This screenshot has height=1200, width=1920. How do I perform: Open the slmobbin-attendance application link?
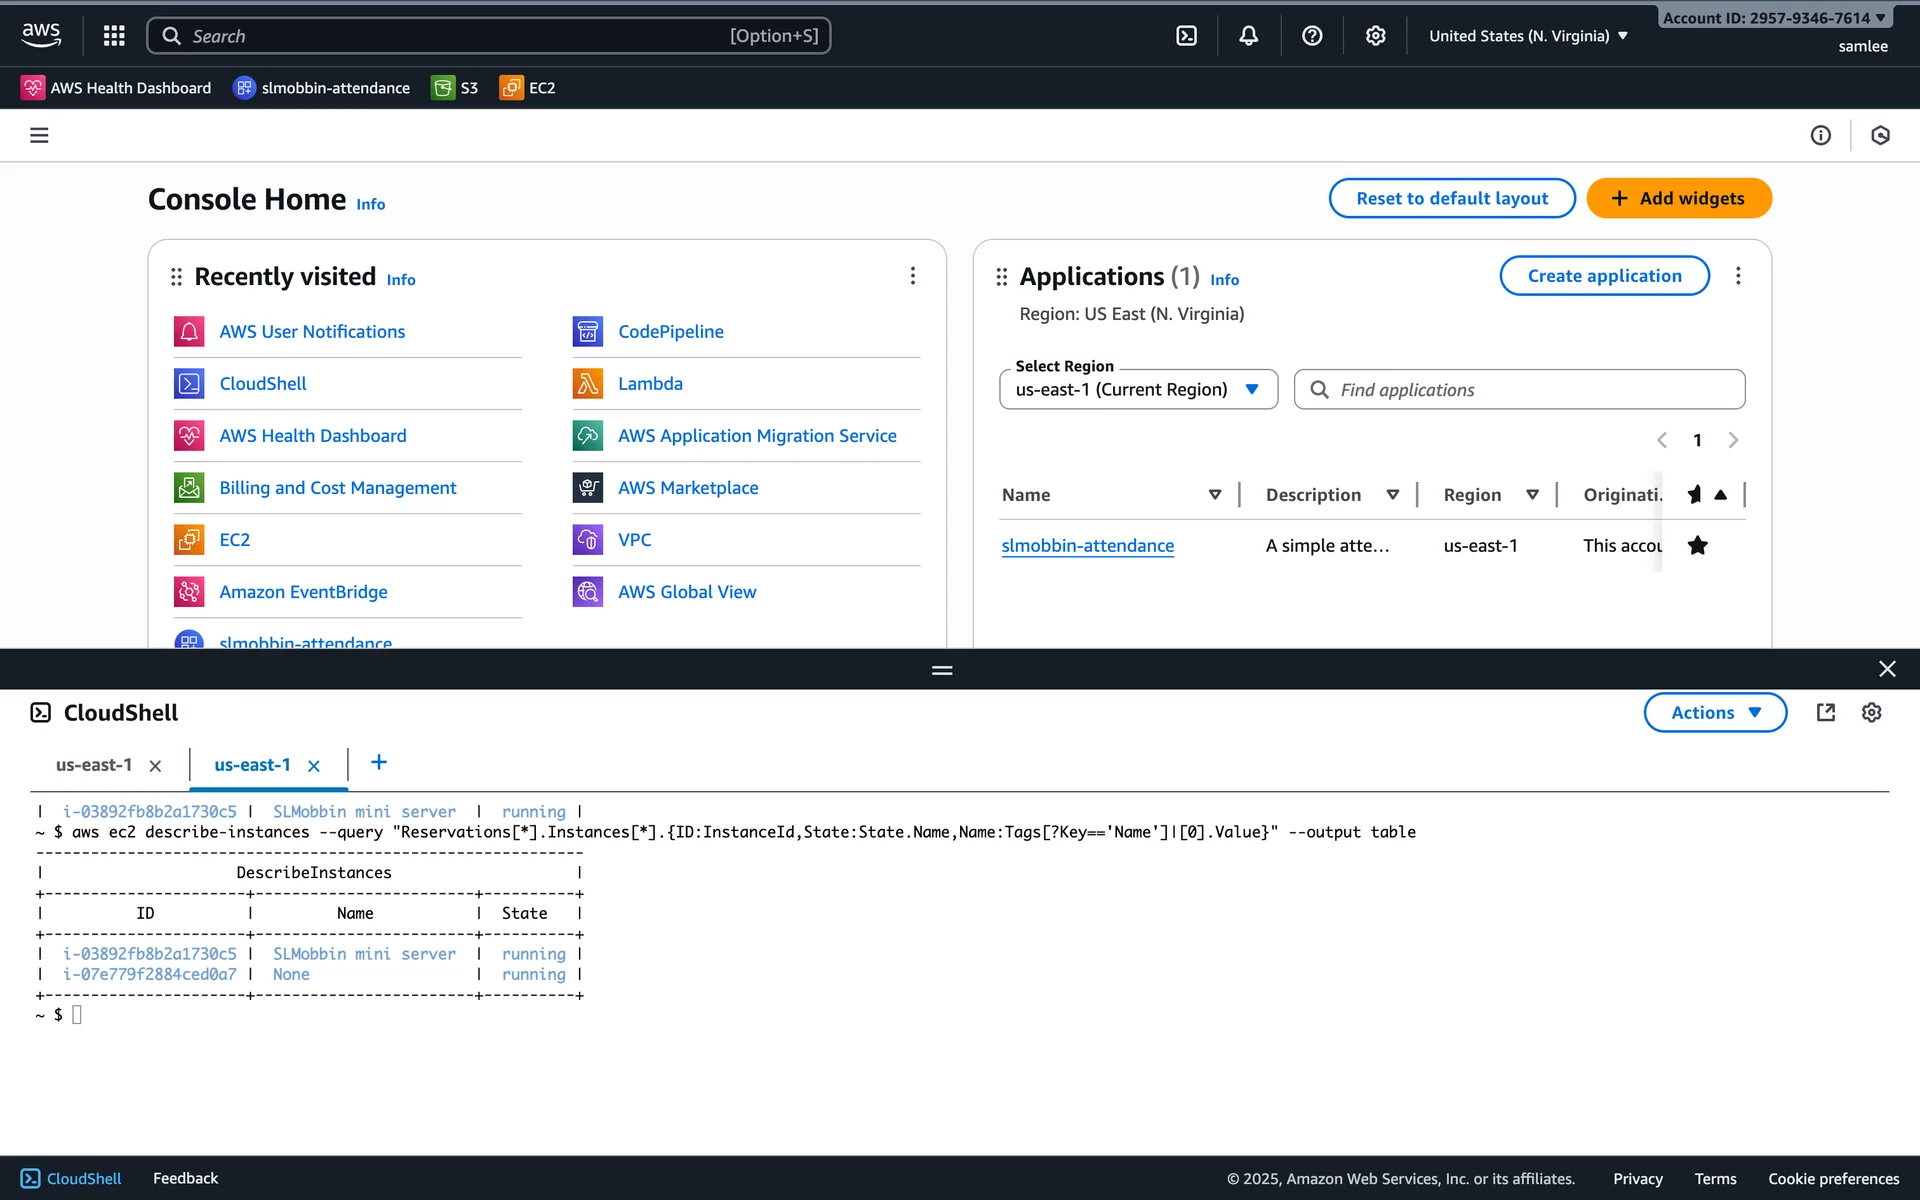tap(1087, 545)
